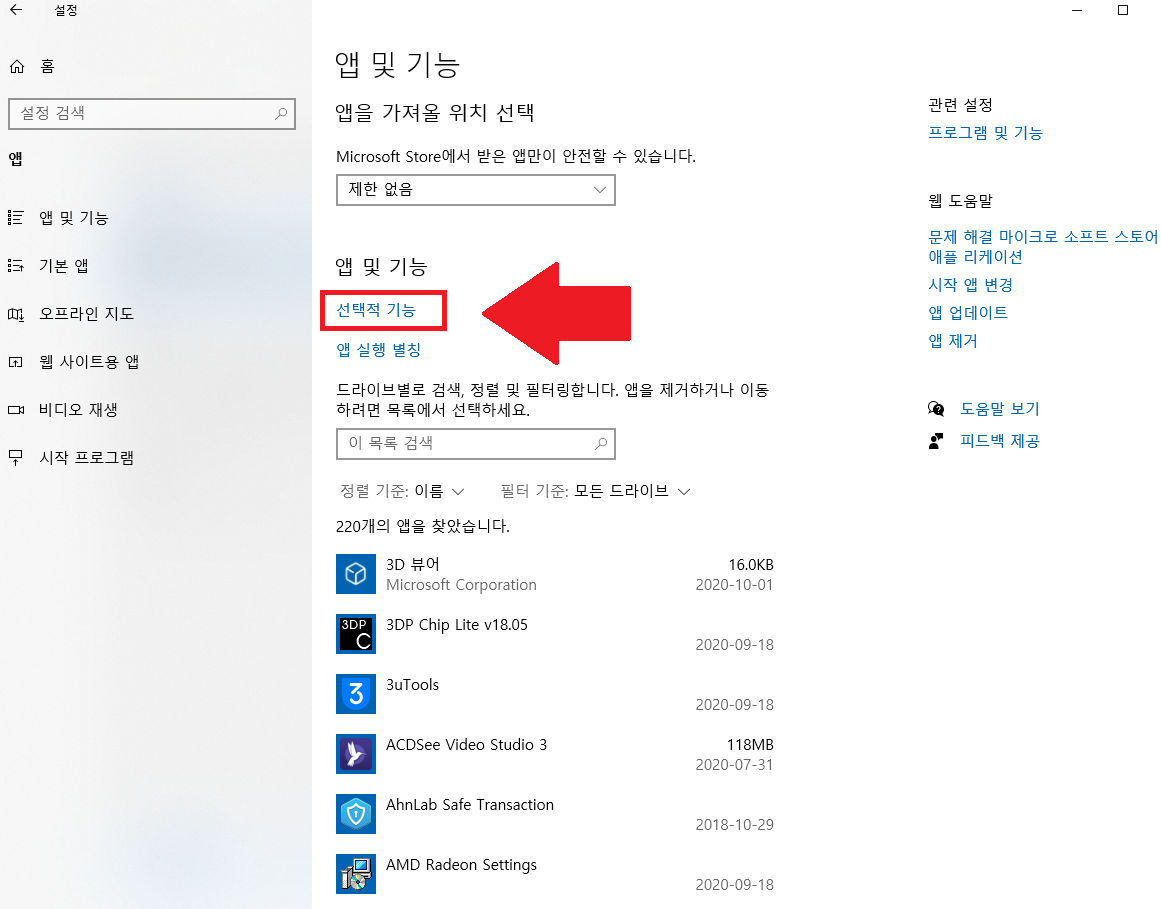Click the 220개의 앱을 찾았습니다 text
This screenshot has width=1161, height=909.
pos(423,526)
